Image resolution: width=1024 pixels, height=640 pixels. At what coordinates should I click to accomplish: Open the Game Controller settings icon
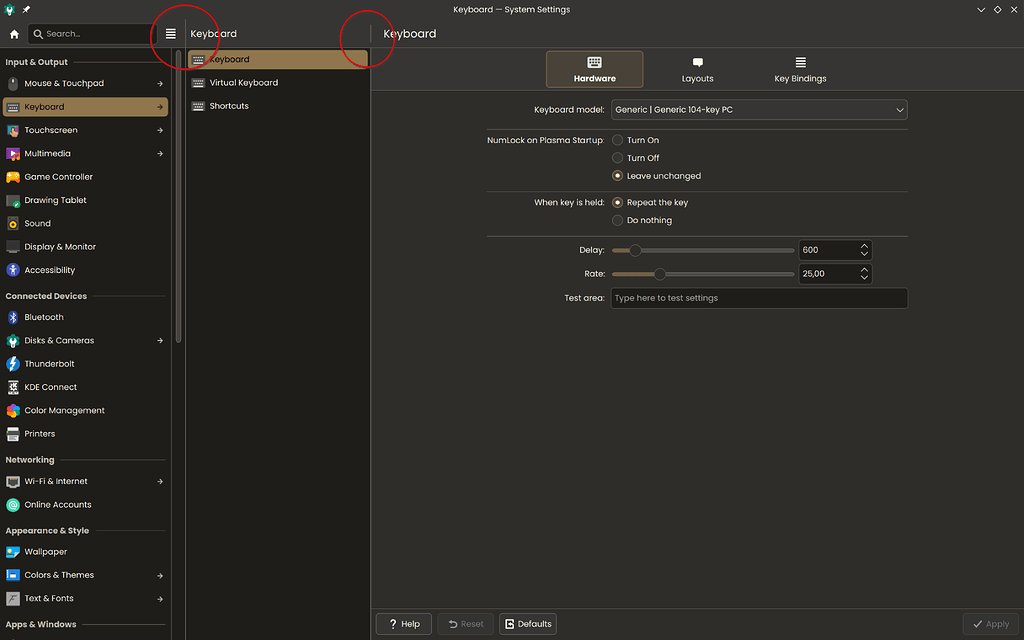(x=14, y=177)
